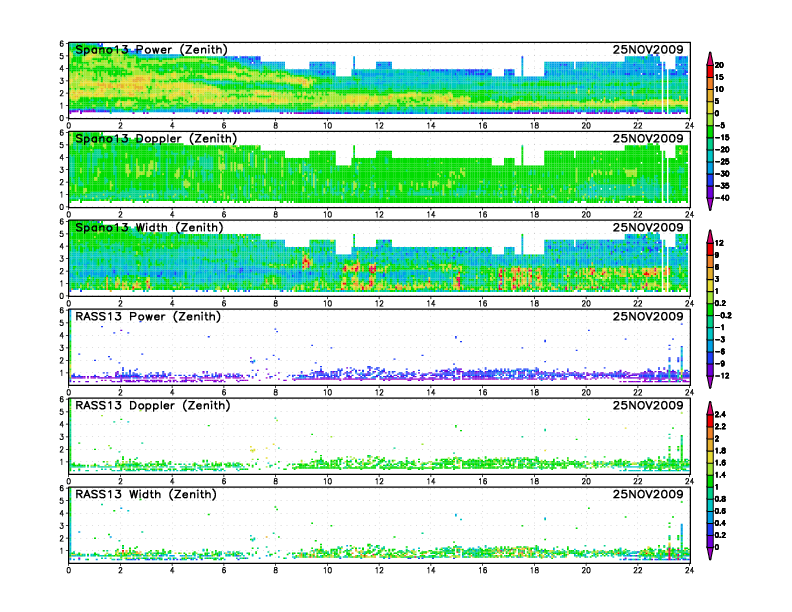The width and height of the screenshot is (792, 612).
Task: Click the 25NOV2009 date in Spano13 Power panel
Action: pos(649,50)
